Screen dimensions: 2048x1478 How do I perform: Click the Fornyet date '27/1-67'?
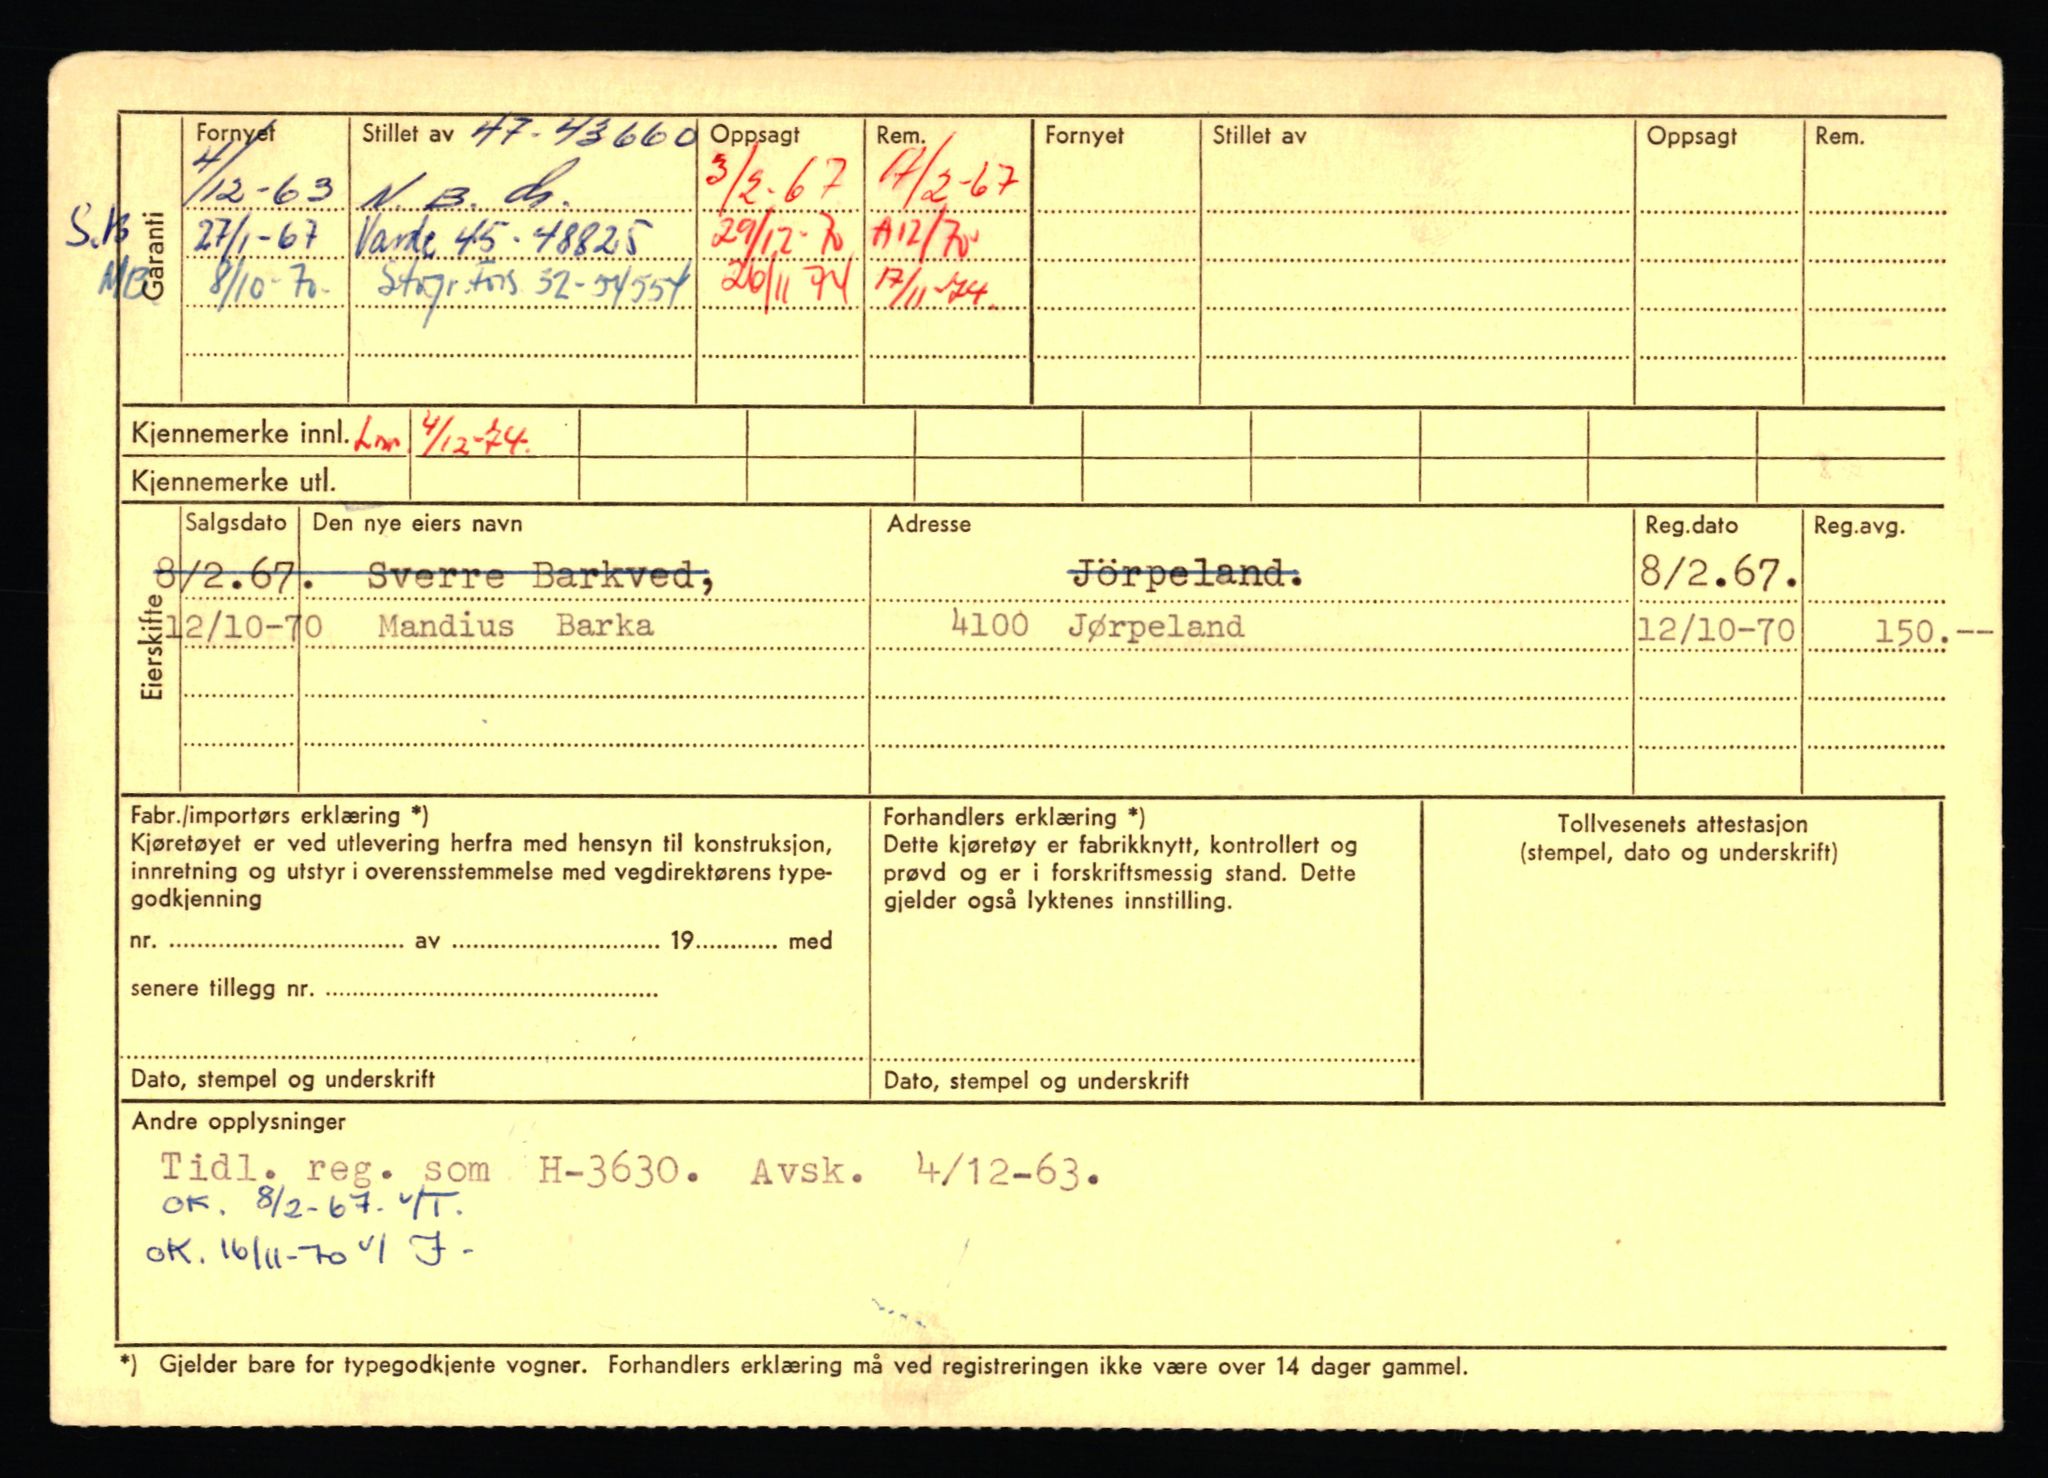[x=256, y=237]
